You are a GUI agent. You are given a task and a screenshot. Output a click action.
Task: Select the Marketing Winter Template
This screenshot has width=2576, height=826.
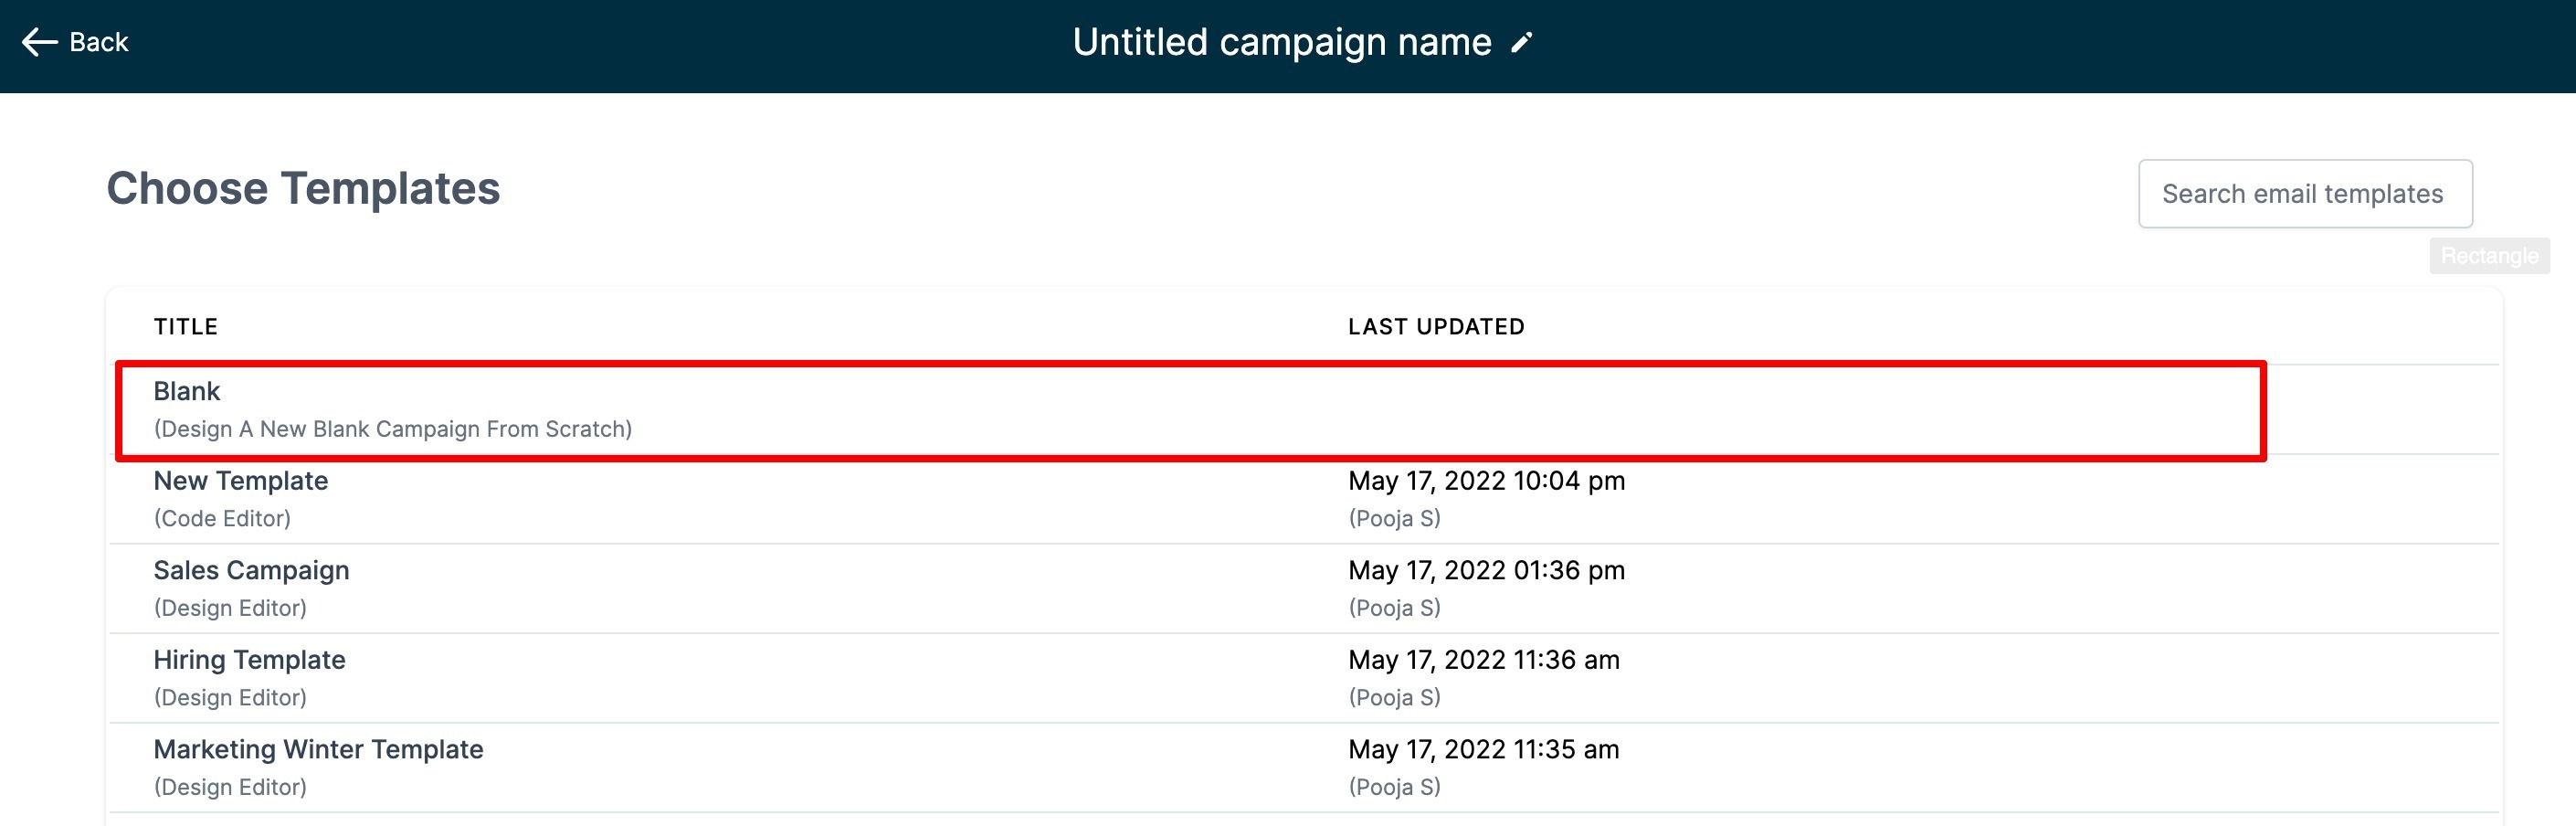click(x=318, y=749)
